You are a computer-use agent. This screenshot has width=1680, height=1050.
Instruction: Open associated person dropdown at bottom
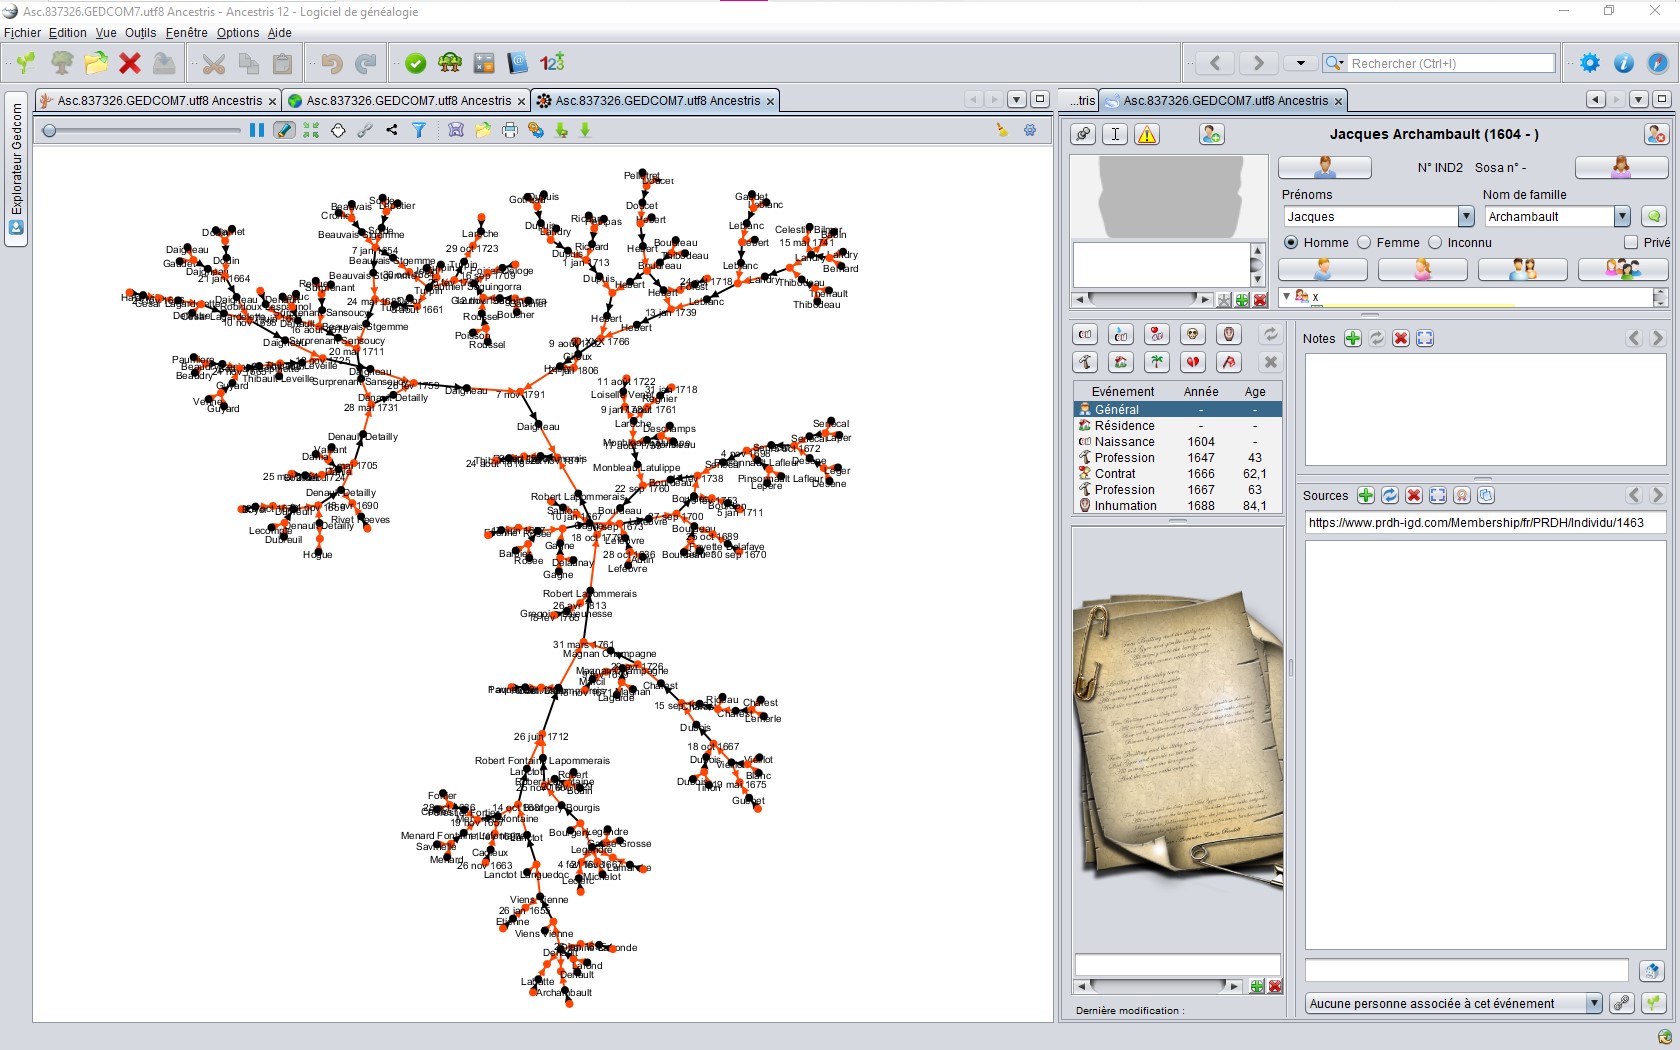1594,1004
